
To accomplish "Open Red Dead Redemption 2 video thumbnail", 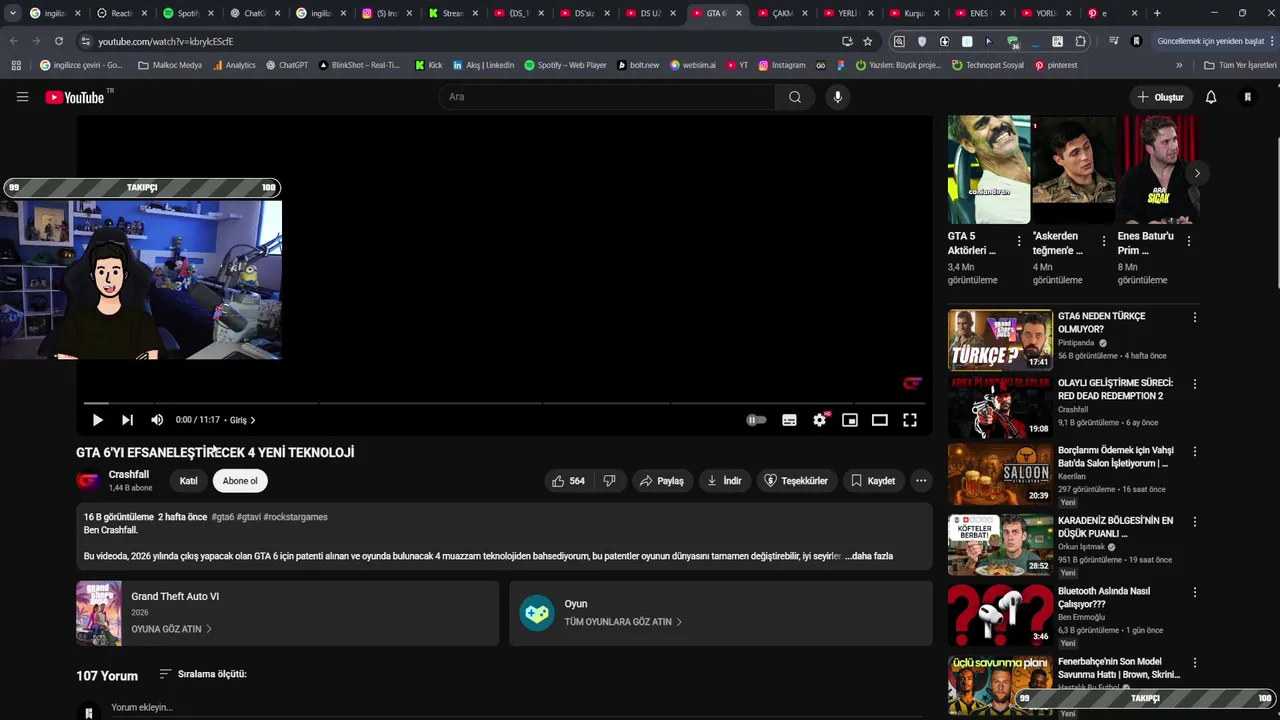I will click(x=1000, y=408).
